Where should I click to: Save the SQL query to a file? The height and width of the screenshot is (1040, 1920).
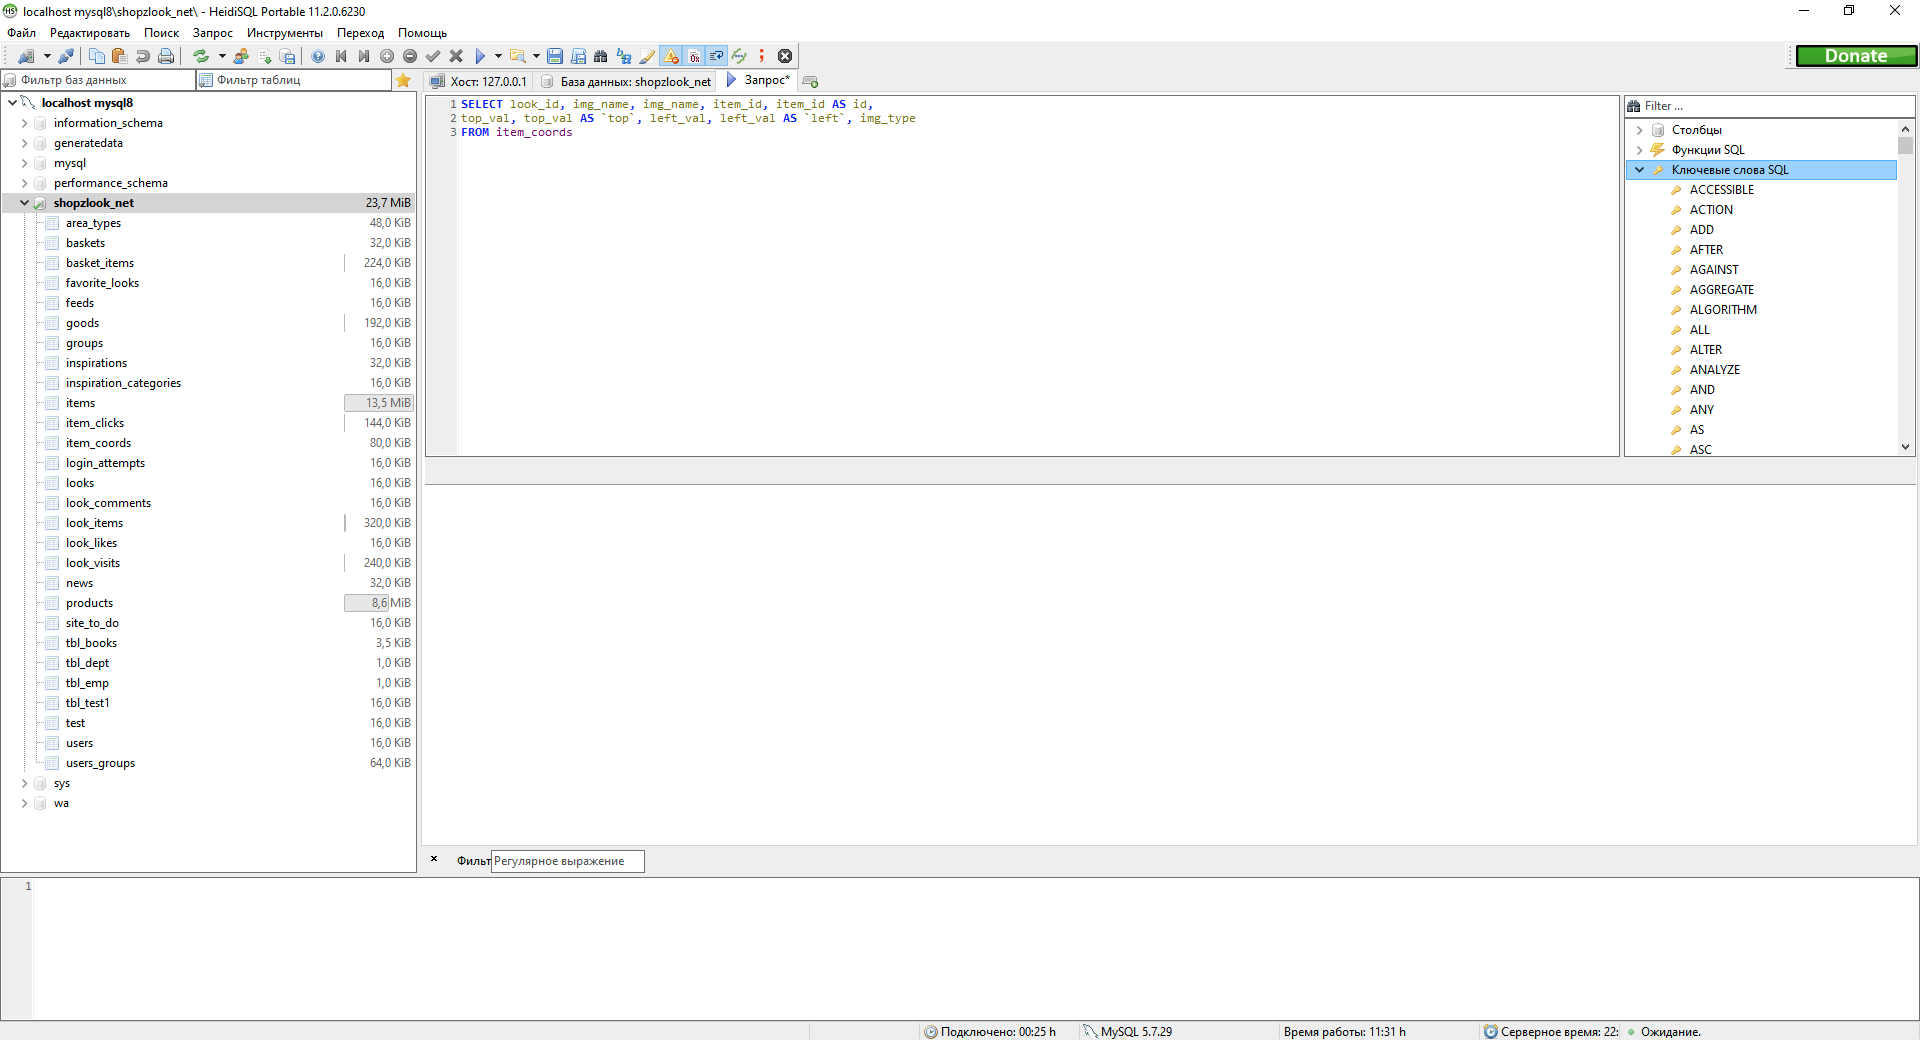(555, 56)
